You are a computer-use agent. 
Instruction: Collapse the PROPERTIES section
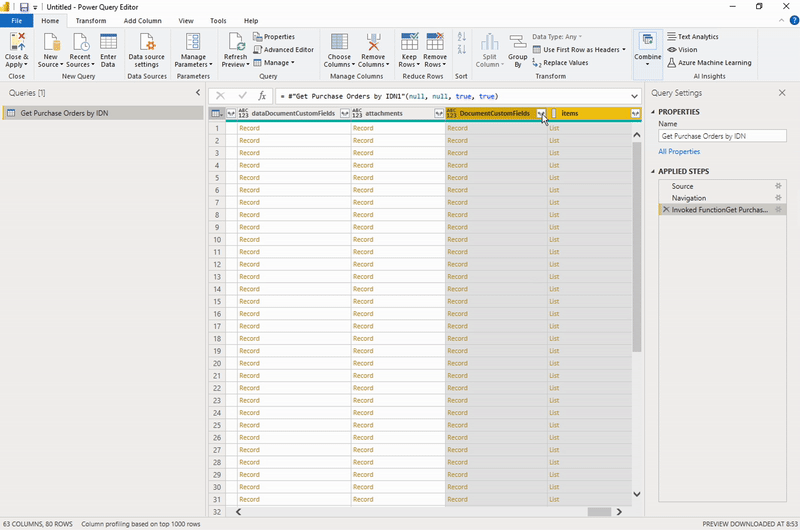pos(653,112)
